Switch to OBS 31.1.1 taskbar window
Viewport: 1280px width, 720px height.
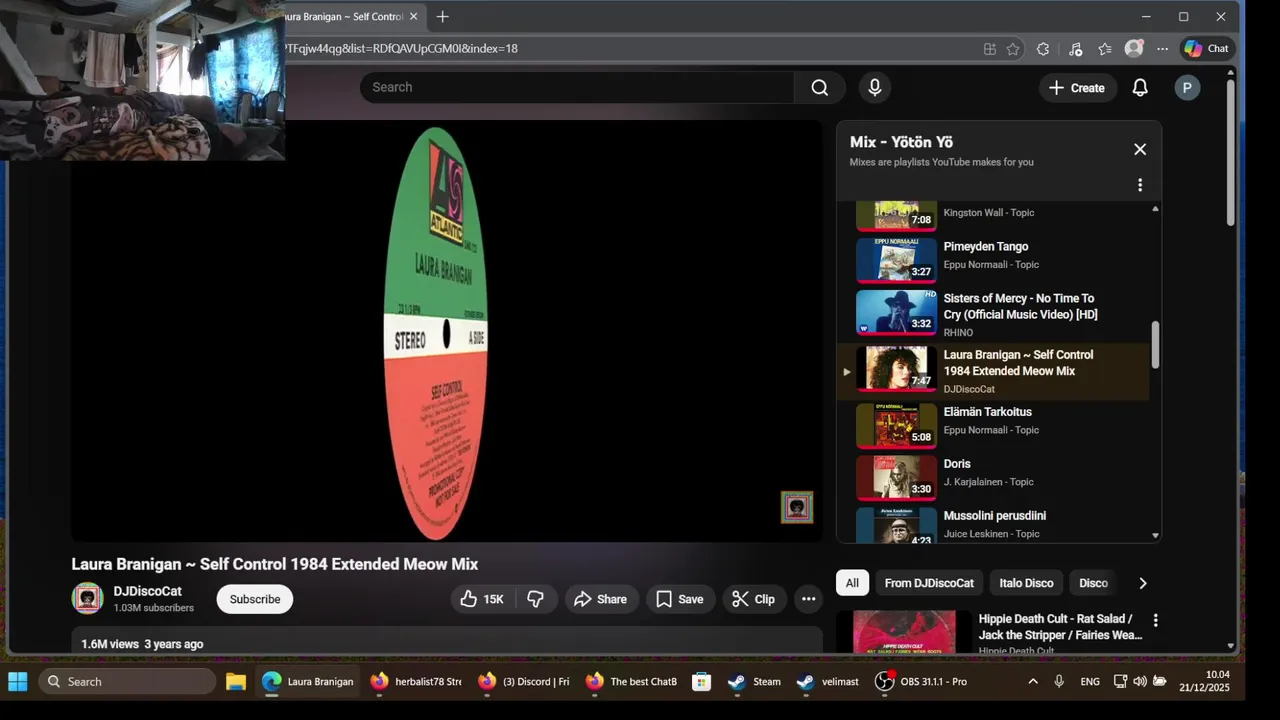(921, 682)
